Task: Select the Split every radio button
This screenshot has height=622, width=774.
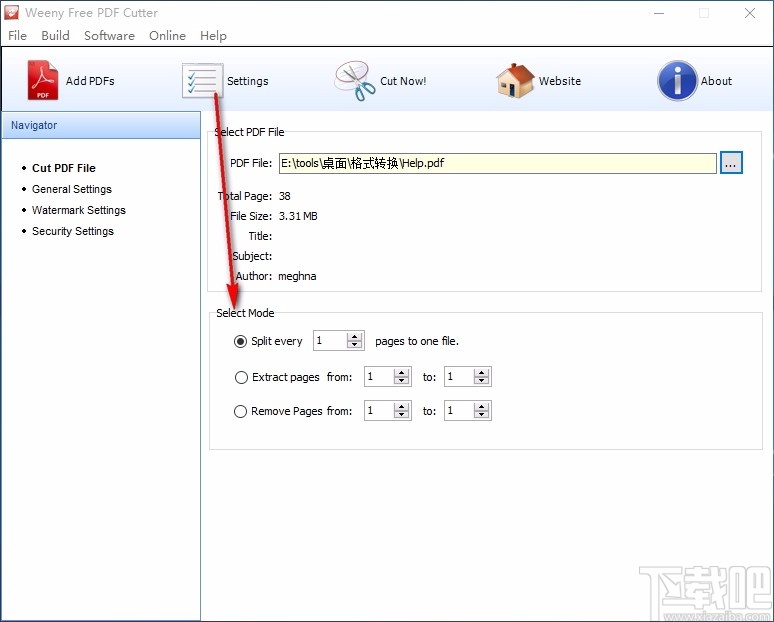Action: (x=240, y=342)
